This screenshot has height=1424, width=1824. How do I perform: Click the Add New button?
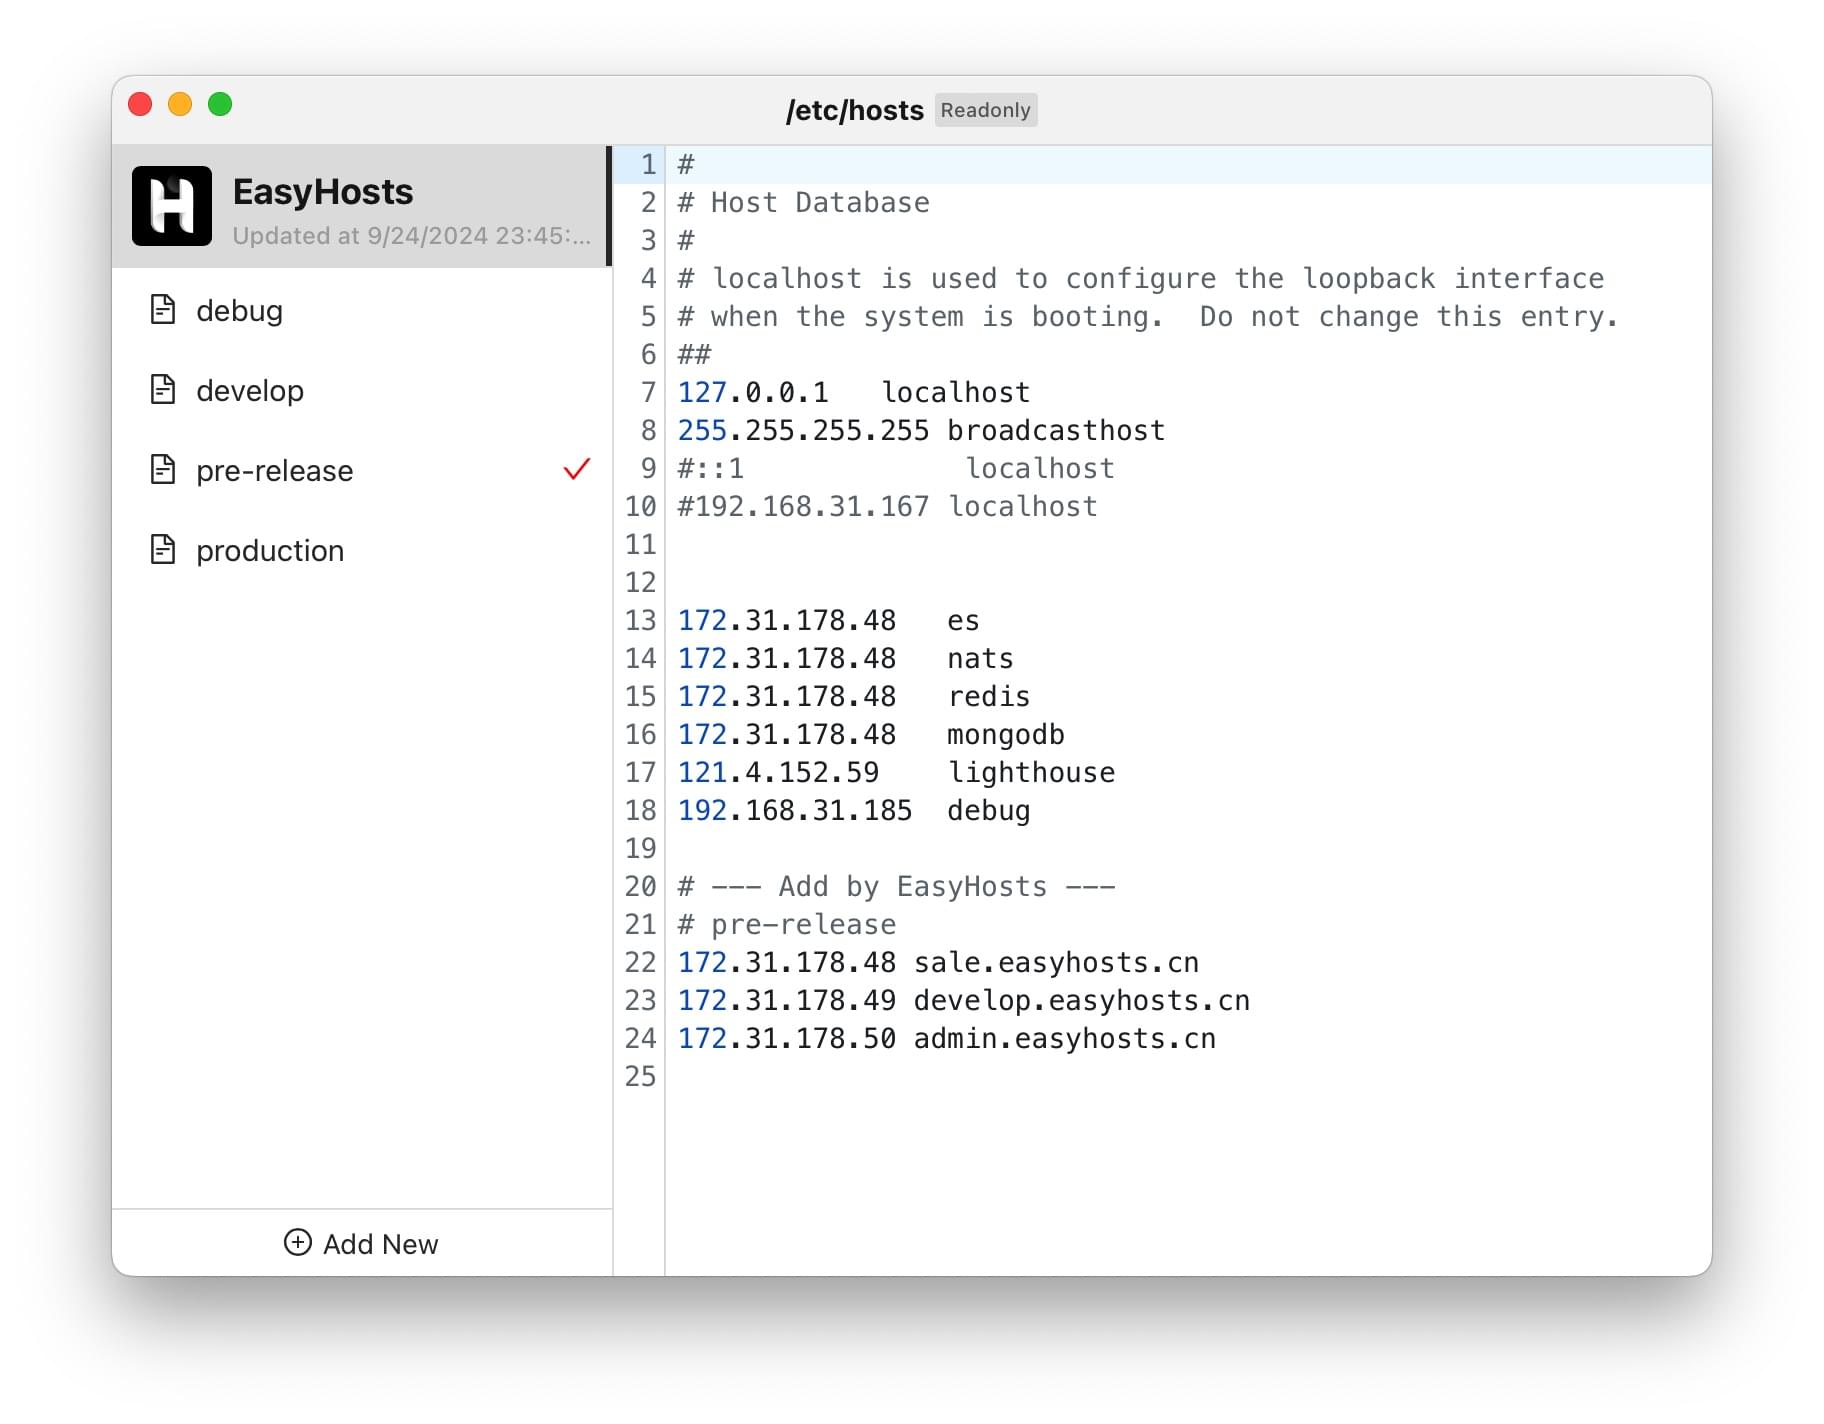coord(362,1243)
